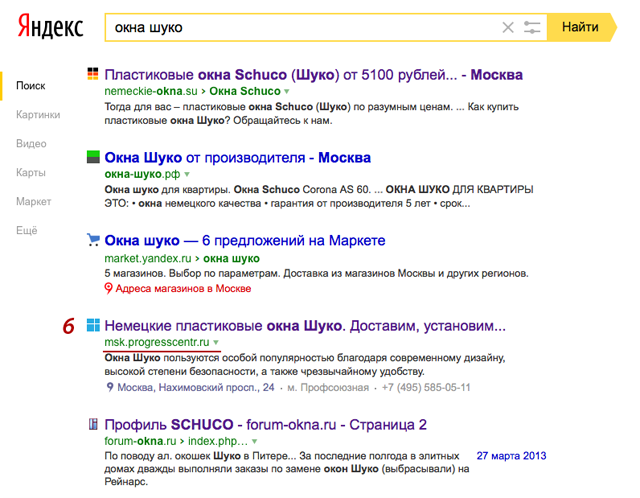This screenshot has width=640, height=498.
Task: Click the окна-шуко.рф green URL
Action: (142, 174)
